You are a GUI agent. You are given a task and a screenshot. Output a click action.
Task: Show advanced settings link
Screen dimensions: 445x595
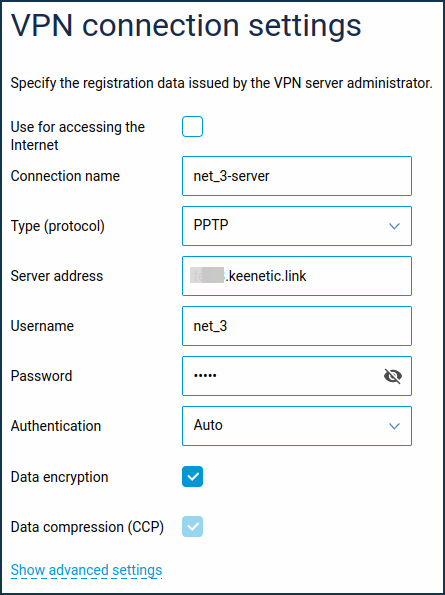[x=86, y=570]
